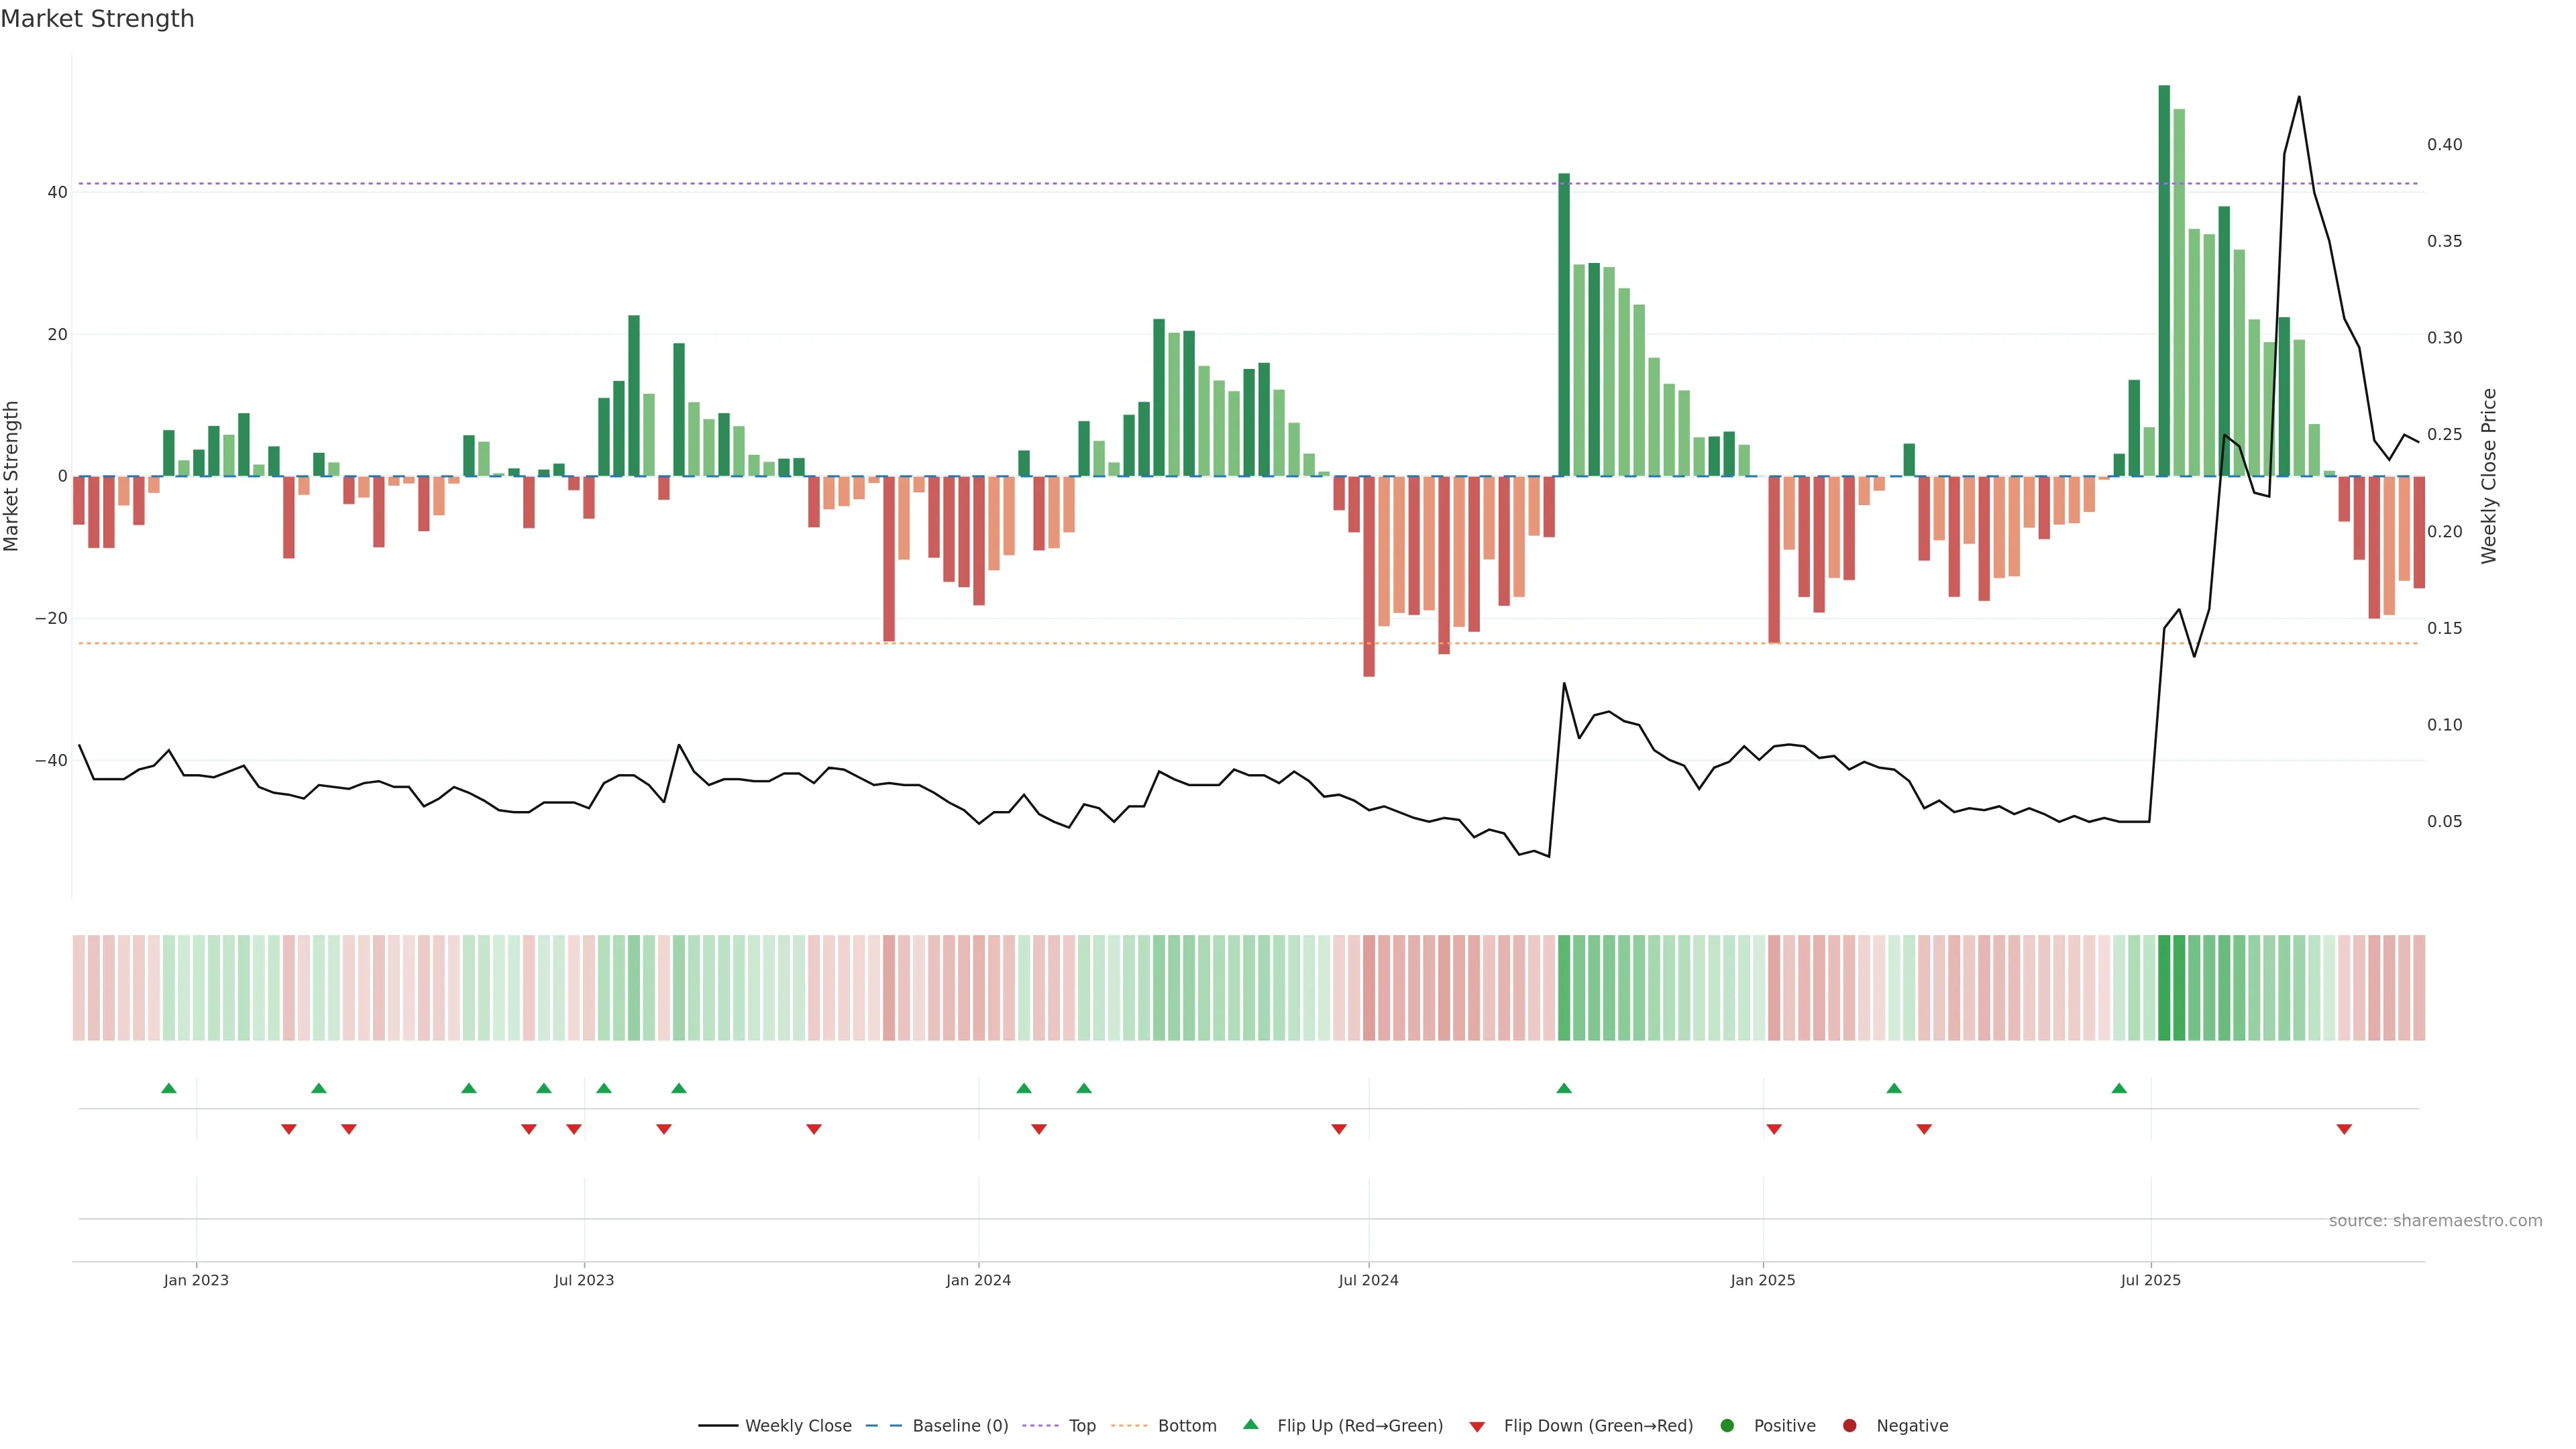Click the Flip Up green triangle legend icon
This screenshot has width=2576, height=1449.
[1250, 1424]
